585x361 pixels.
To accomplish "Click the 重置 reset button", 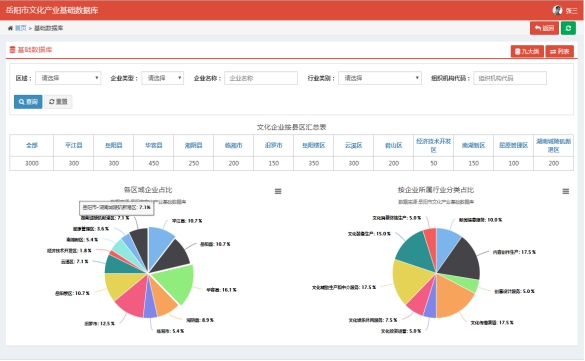I will 58,102.
